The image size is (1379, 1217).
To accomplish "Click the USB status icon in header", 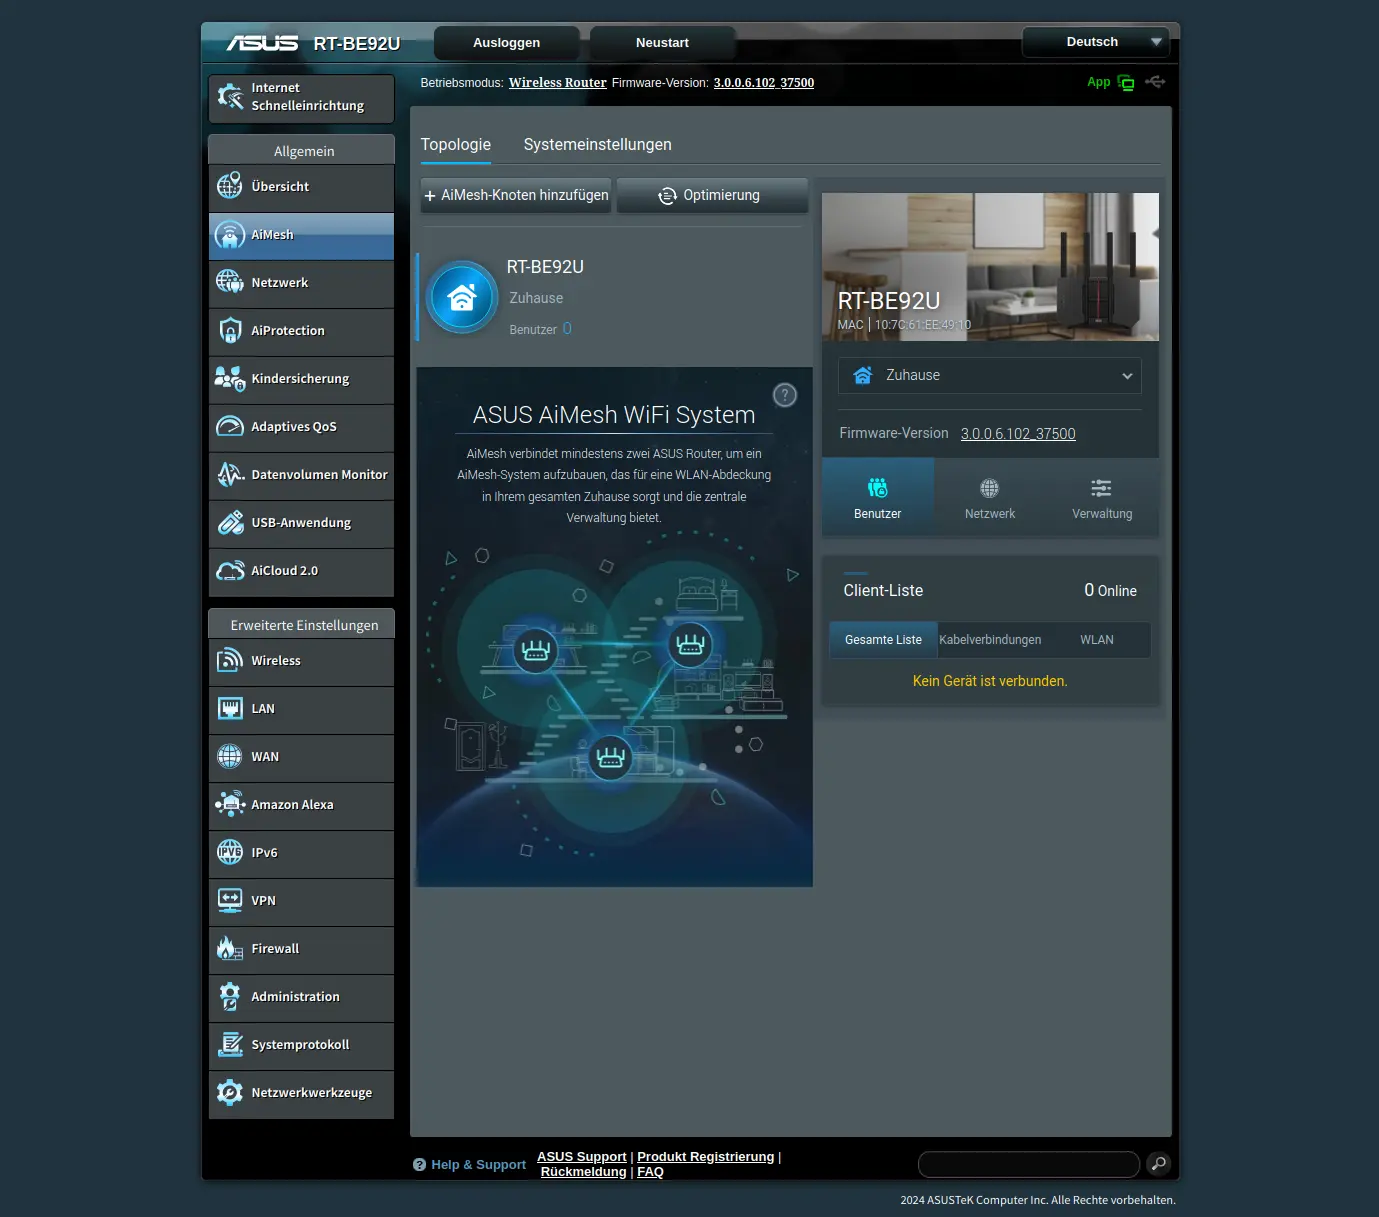I will pyautogui.click(x=1155, y=82).
